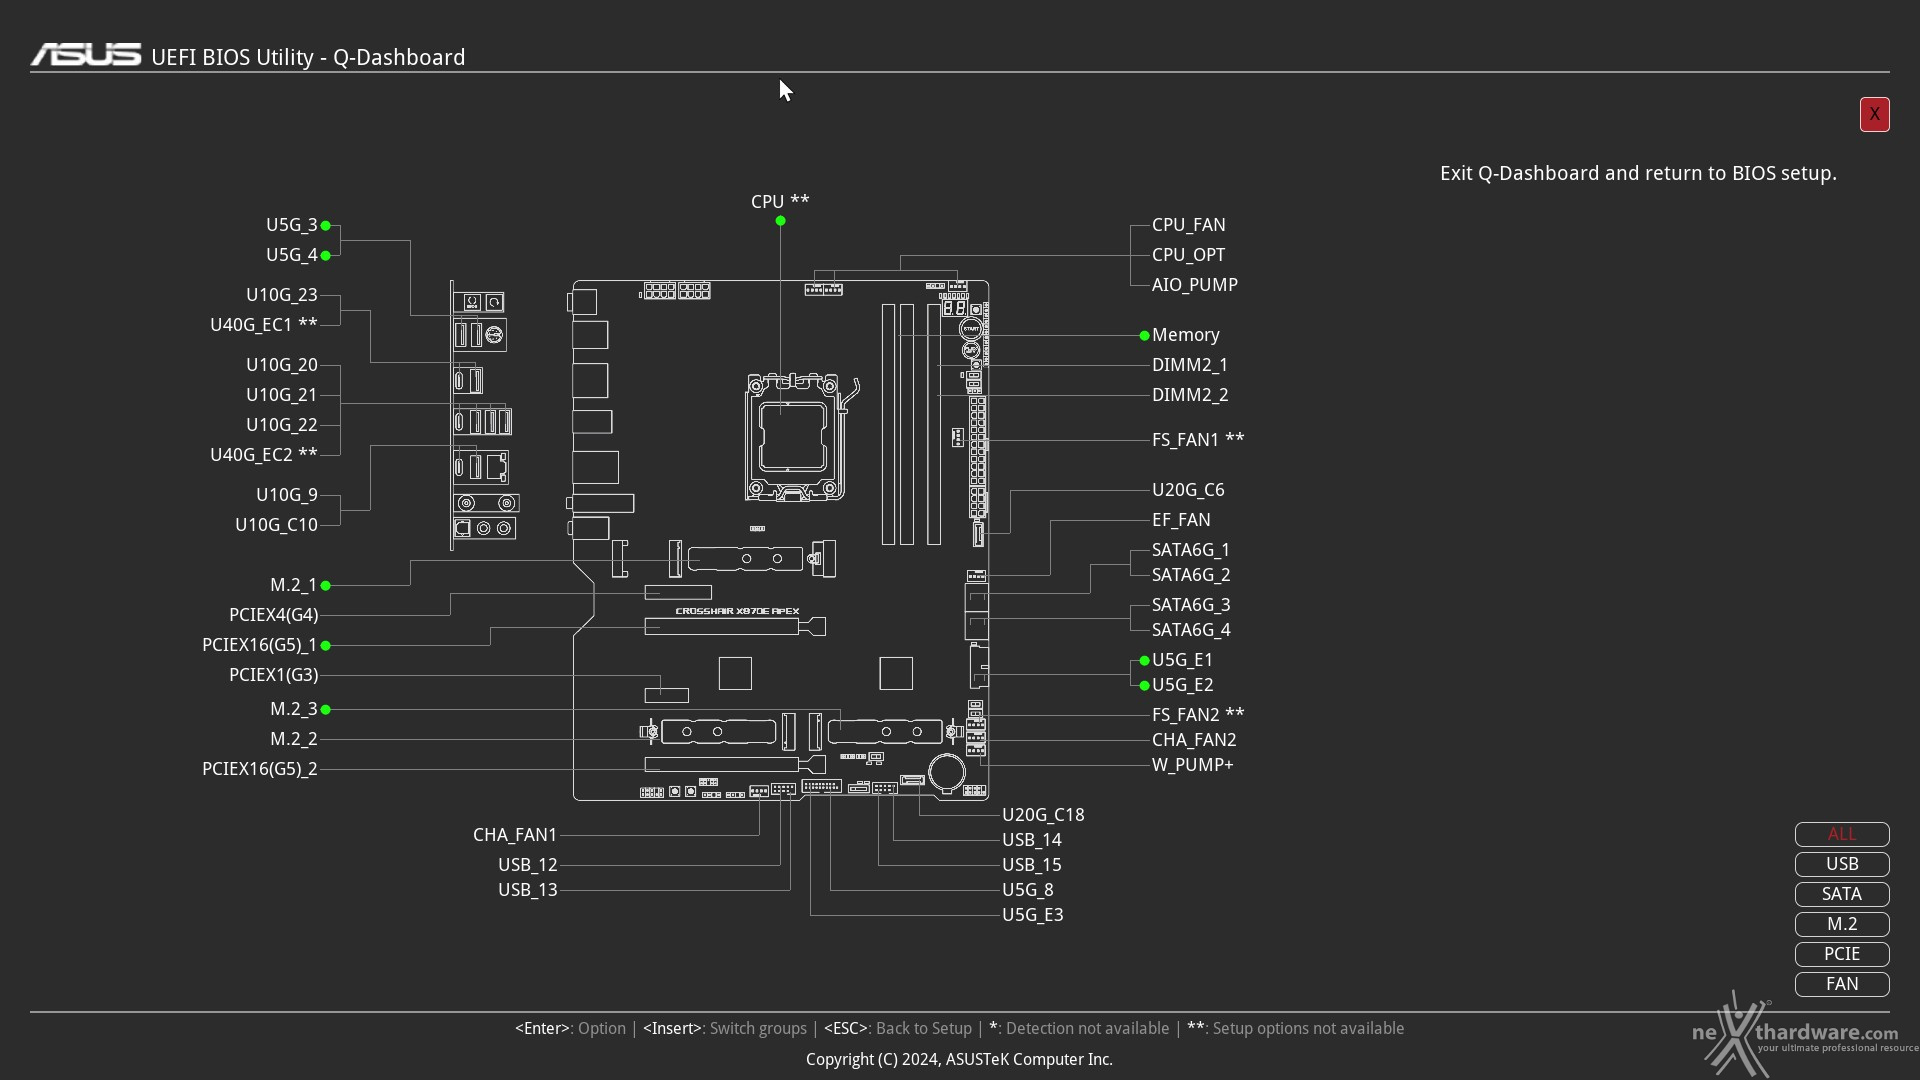Open the M.2_3 slot entry
Viewport: 1920px width, 1080px height.
pos(293,709)
